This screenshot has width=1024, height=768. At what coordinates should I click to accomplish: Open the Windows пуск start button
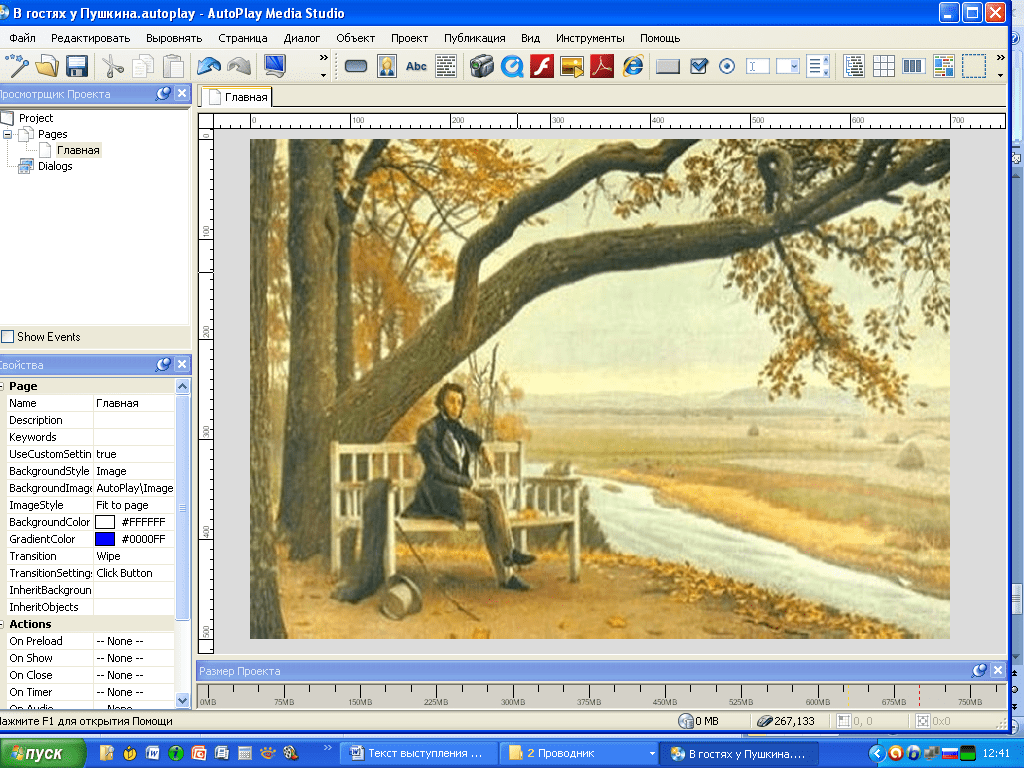pos(42,754)
